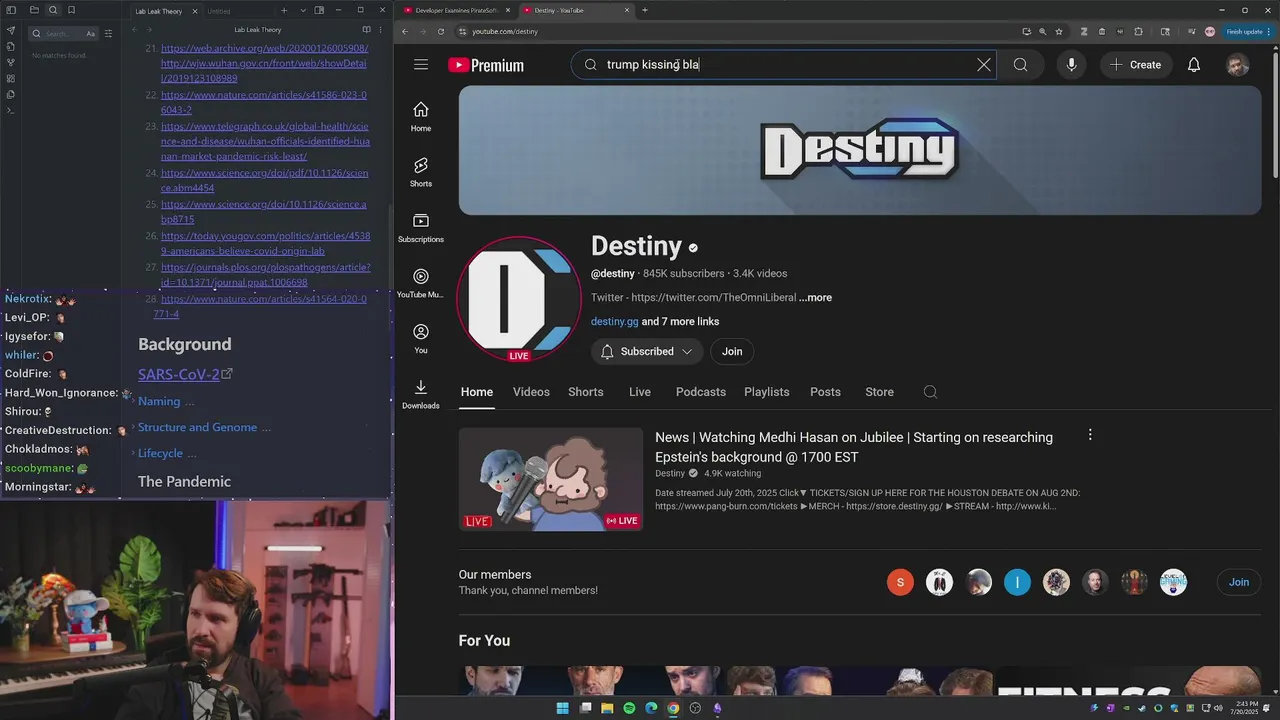This screenshot has height=720, width=1280.
Task: Open the live stream video title
Action: [854, 447]
